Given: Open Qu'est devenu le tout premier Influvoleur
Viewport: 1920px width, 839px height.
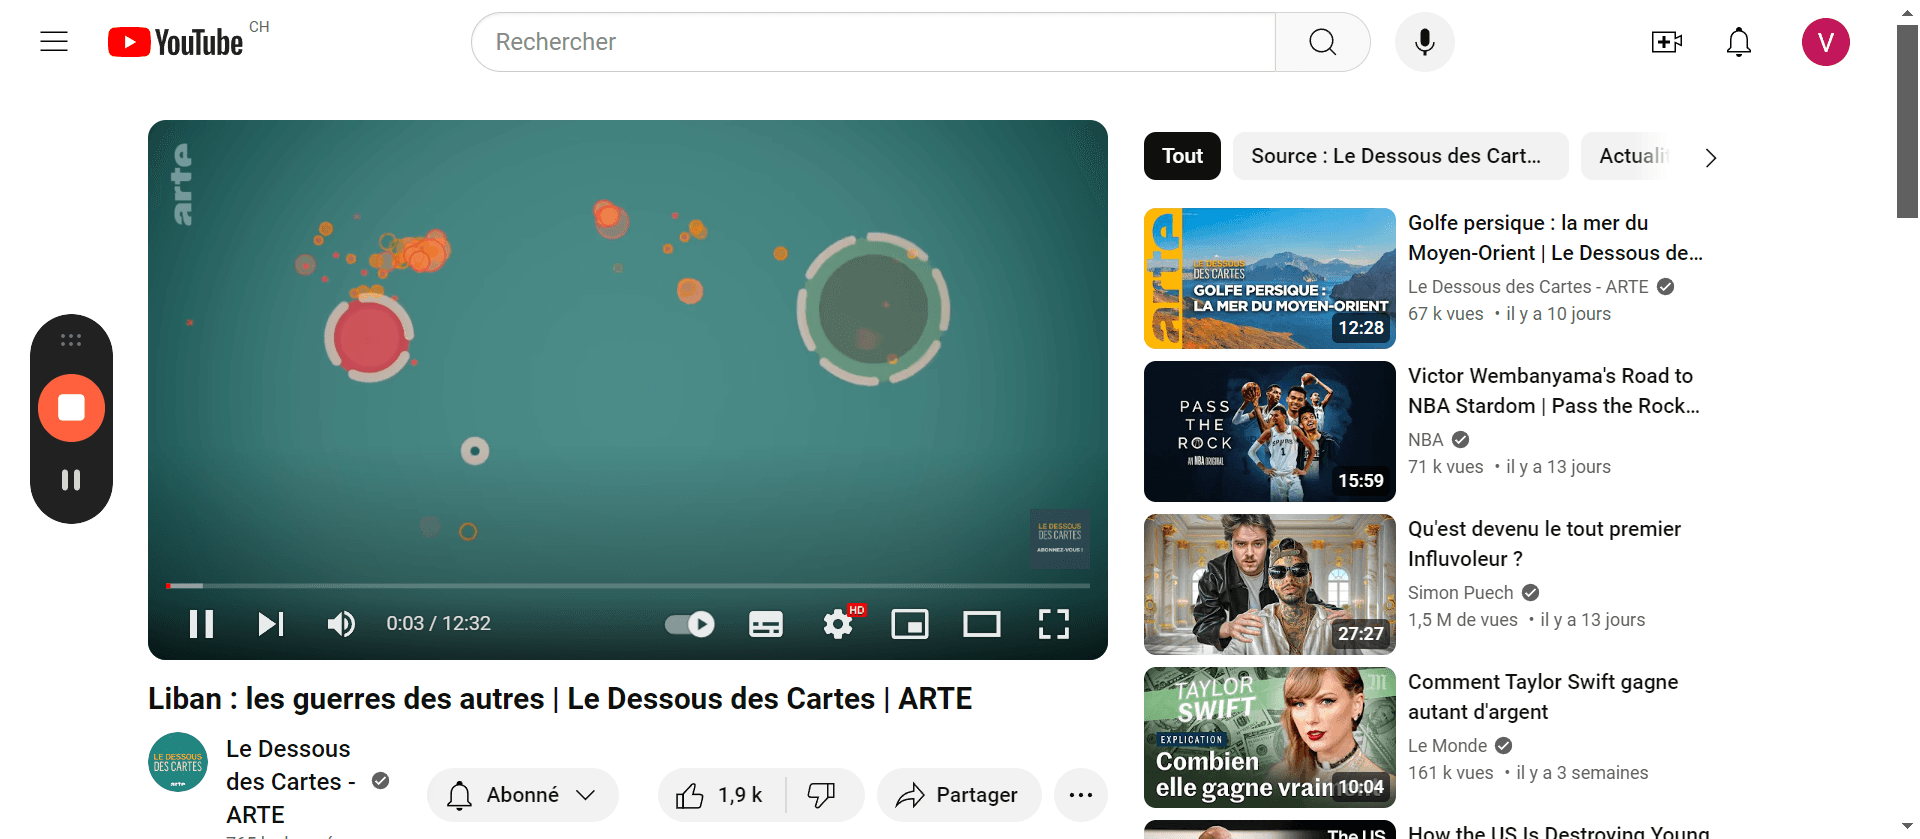Looking at the screenshot, I should click(1544, 544).
